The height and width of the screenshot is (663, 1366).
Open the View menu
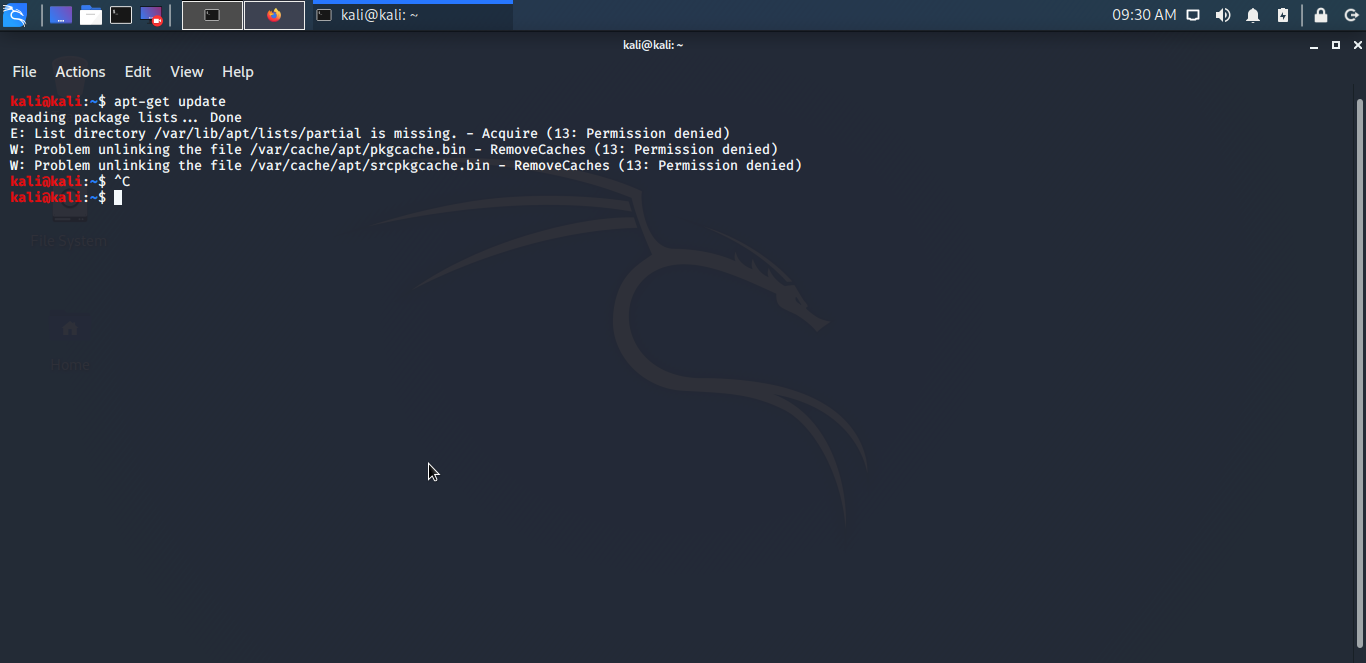pos(187,72)
